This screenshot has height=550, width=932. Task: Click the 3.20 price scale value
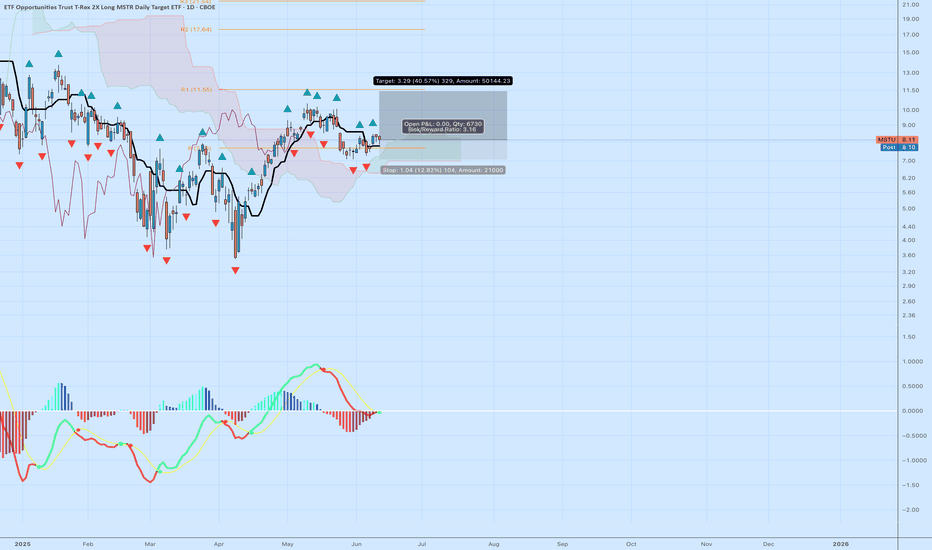click(x=909, y=272)
